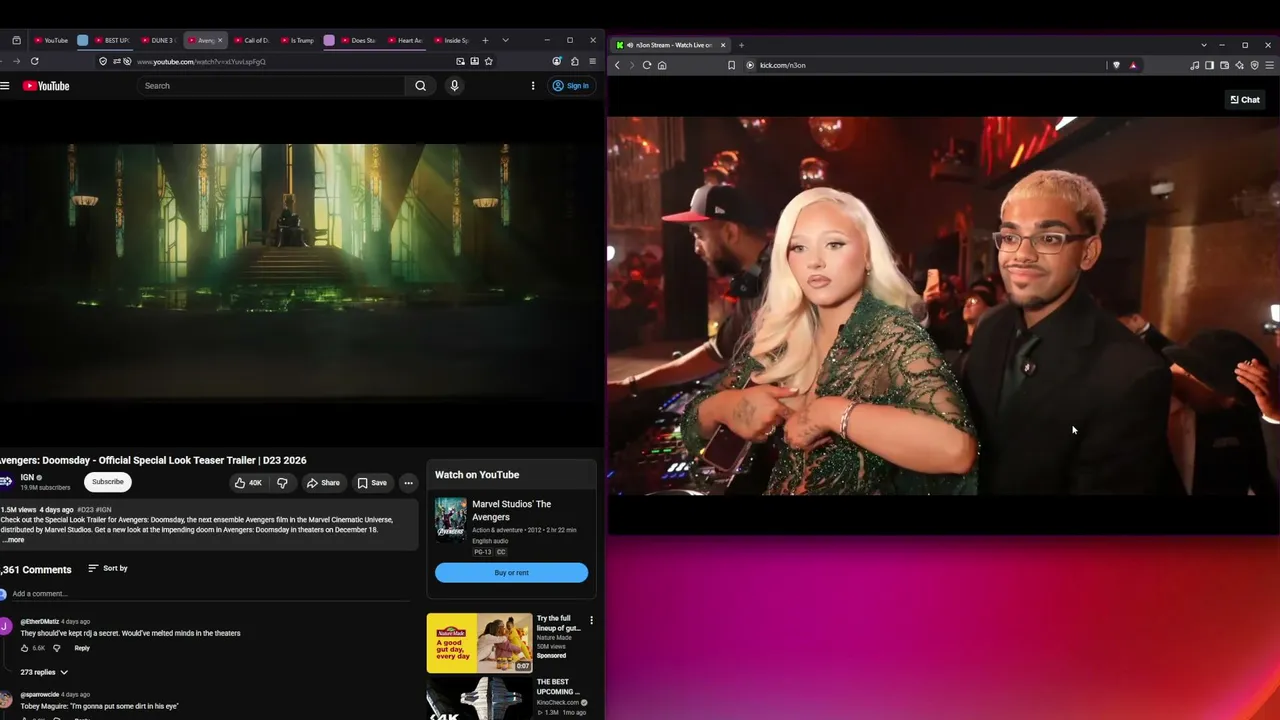Screen dimensions: 1280x720
Task: Open Marvel Studios' The Avengers movie poster
Action: coord(450,518)
